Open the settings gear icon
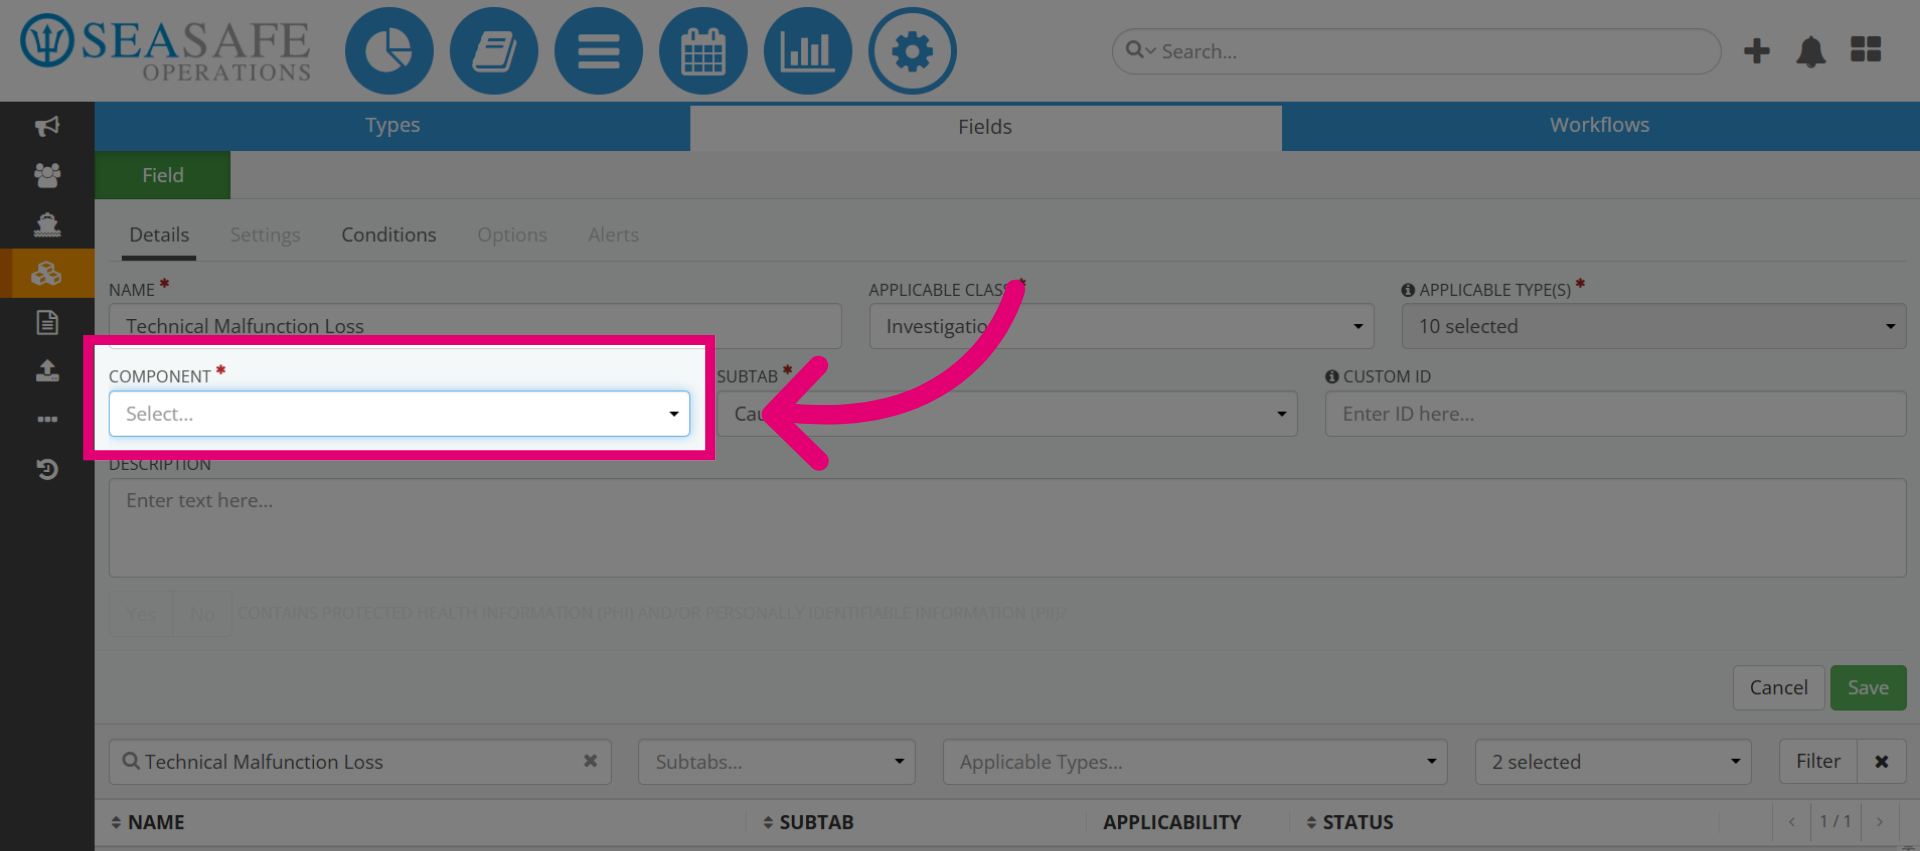The image size is (1920, 851). pyautogui.click(x=912, y=51)
